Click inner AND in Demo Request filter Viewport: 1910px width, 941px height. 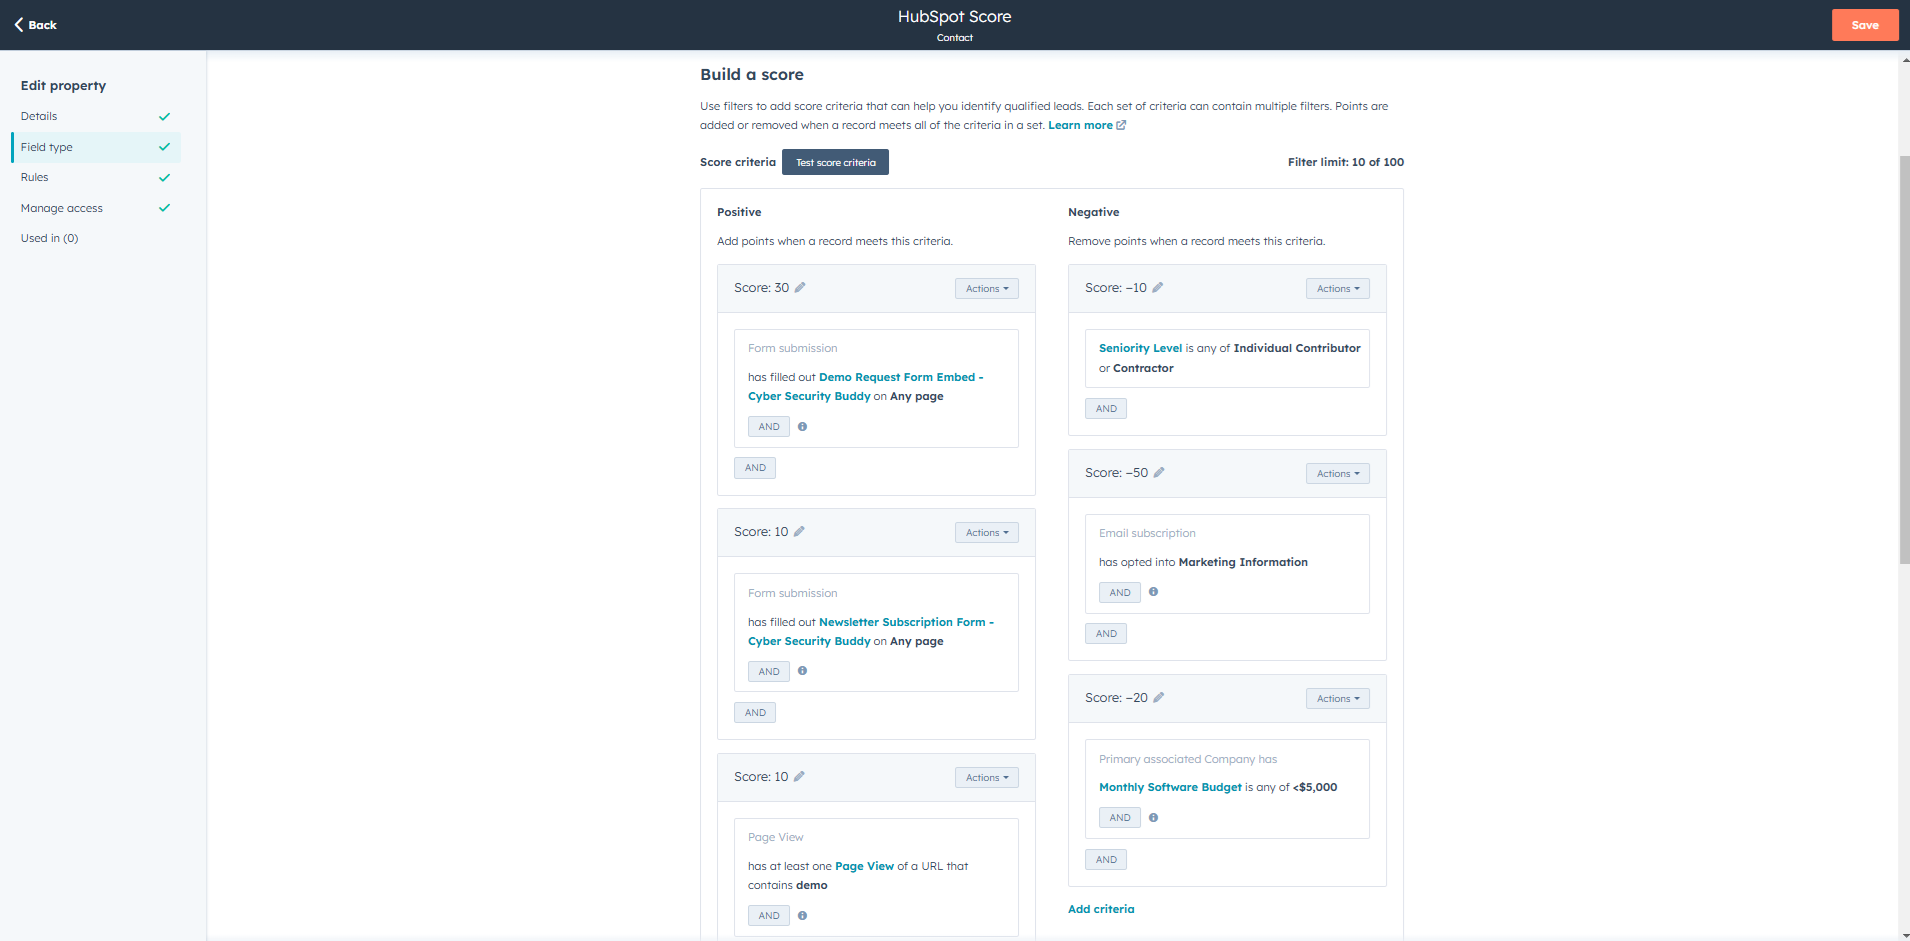[x=769, y=427]
